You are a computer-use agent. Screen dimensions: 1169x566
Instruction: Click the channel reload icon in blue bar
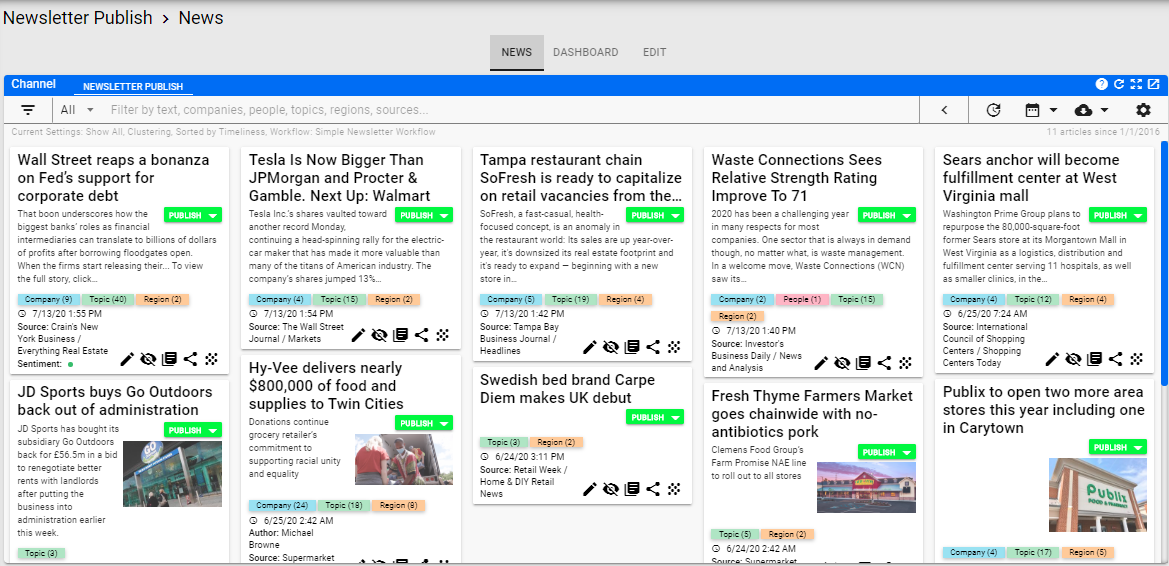pos(1119,84)
